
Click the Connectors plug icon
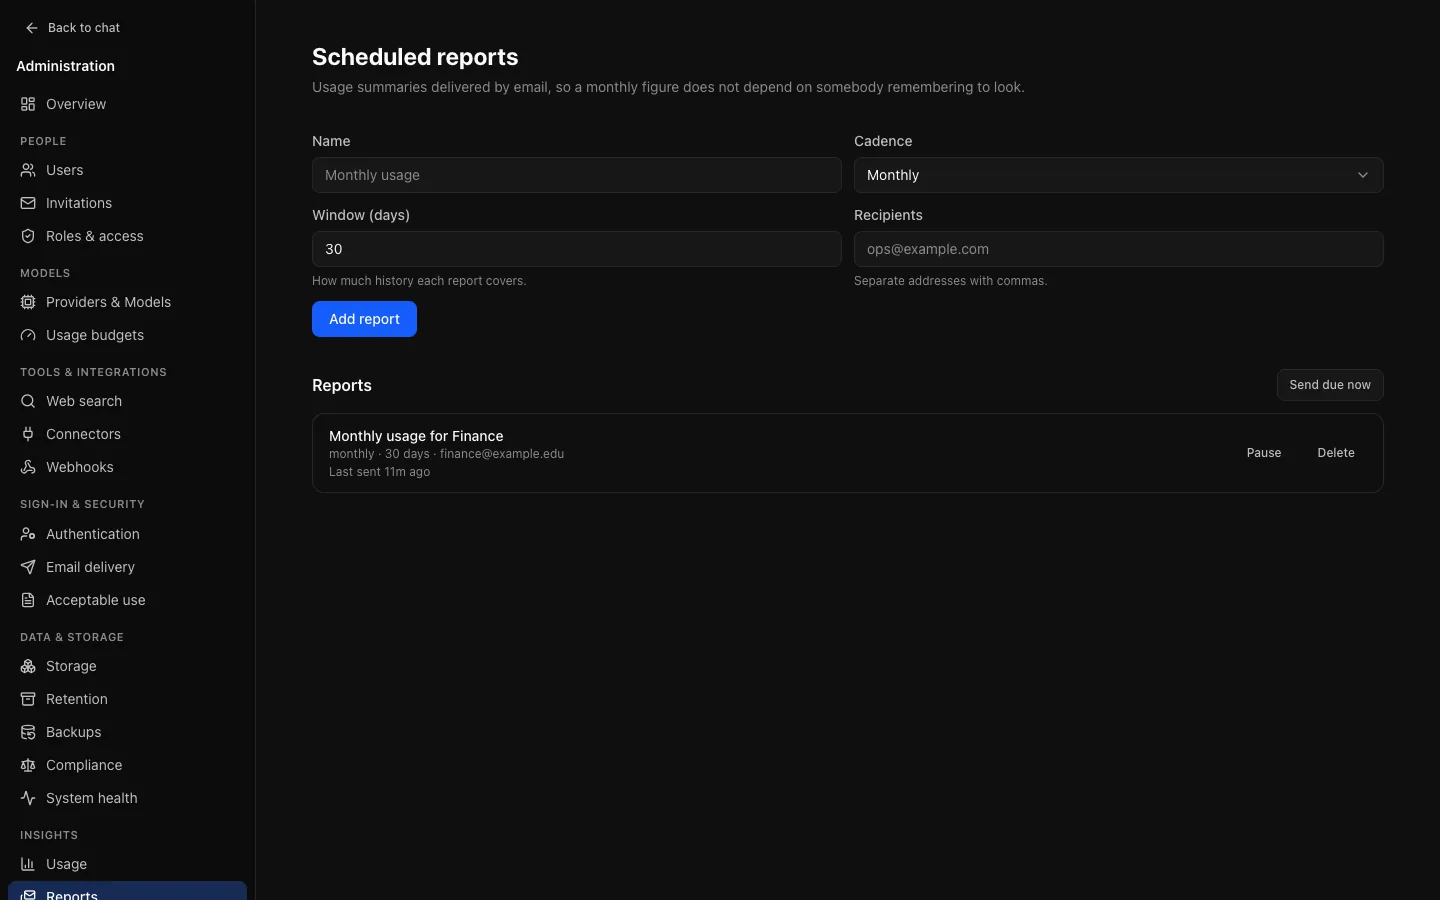(x=28, y=434)
